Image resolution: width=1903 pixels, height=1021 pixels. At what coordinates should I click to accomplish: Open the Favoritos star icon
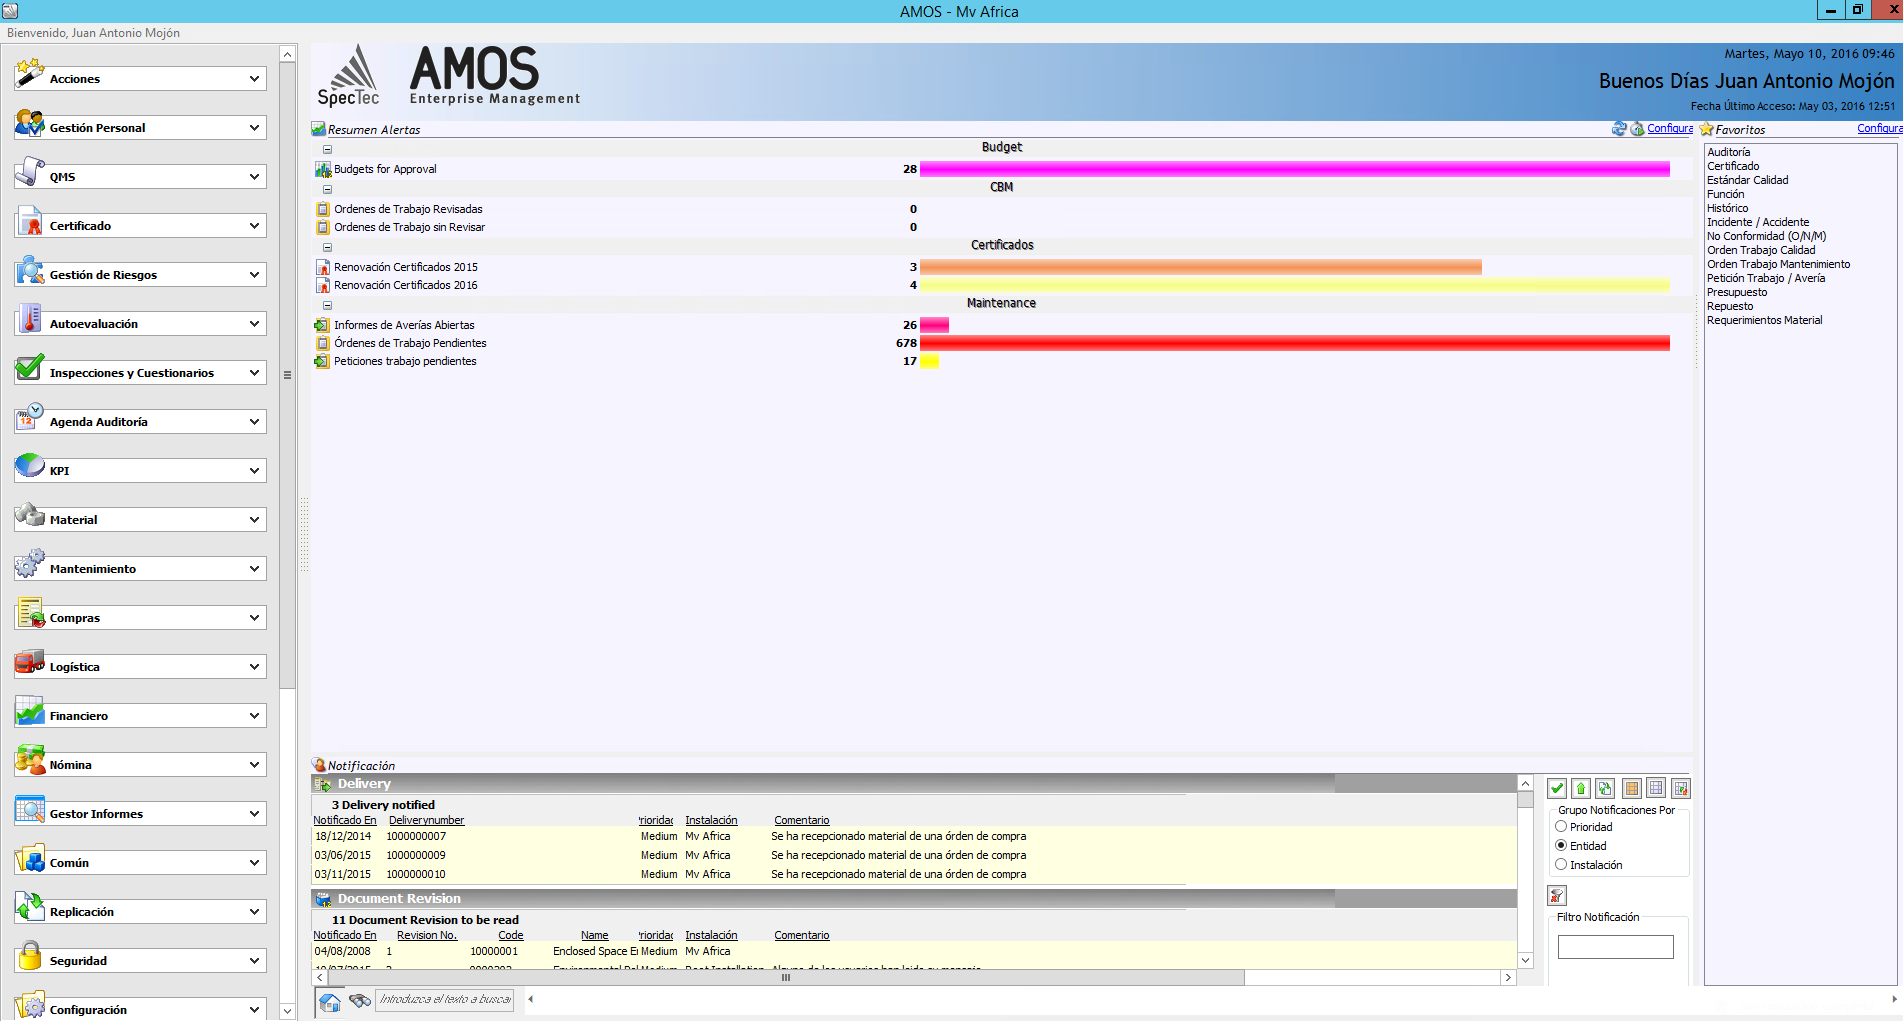pos(1705,129)
